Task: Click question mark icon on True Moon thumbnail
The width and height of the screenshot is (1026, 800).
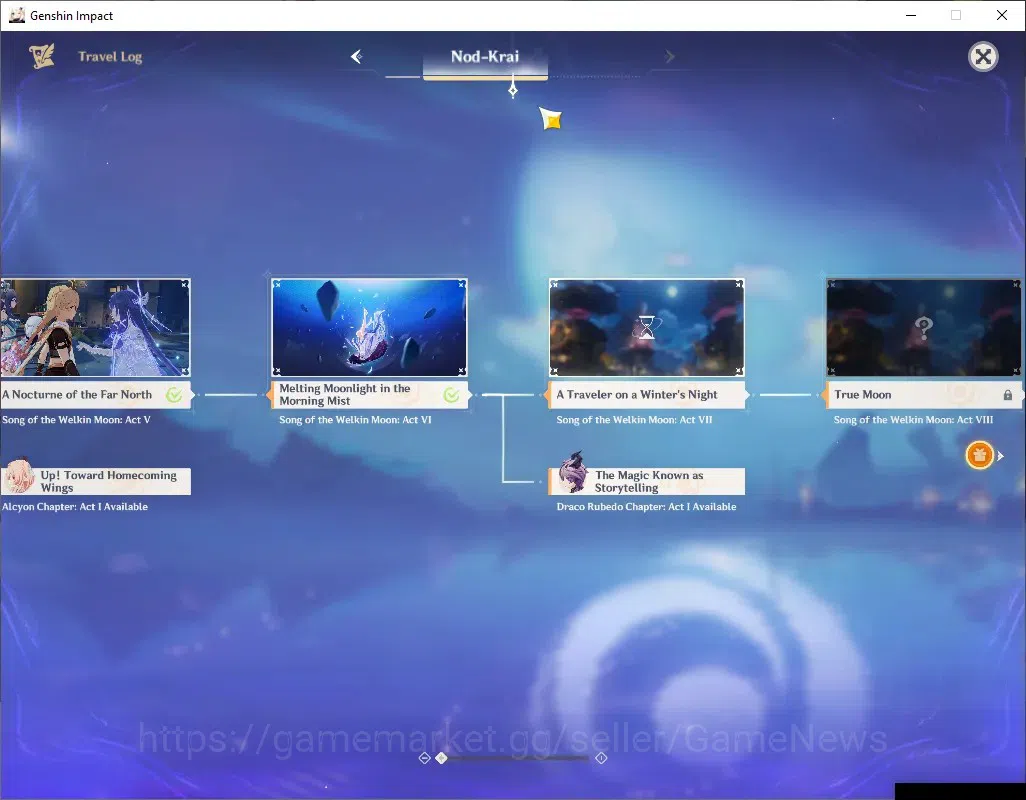Action: [x=923, y=327]
